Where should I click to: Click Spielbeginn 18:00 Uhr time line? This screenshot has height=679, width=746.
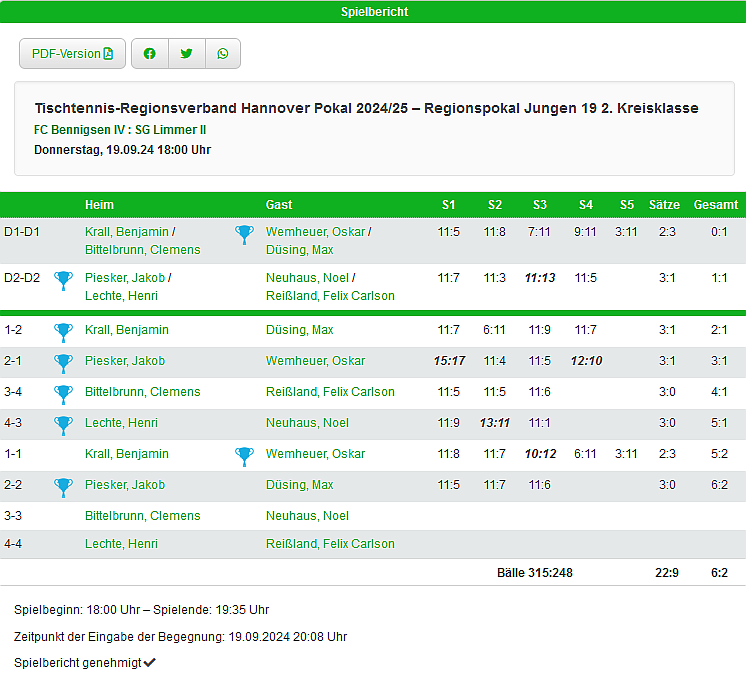click(x=141, y=610)
